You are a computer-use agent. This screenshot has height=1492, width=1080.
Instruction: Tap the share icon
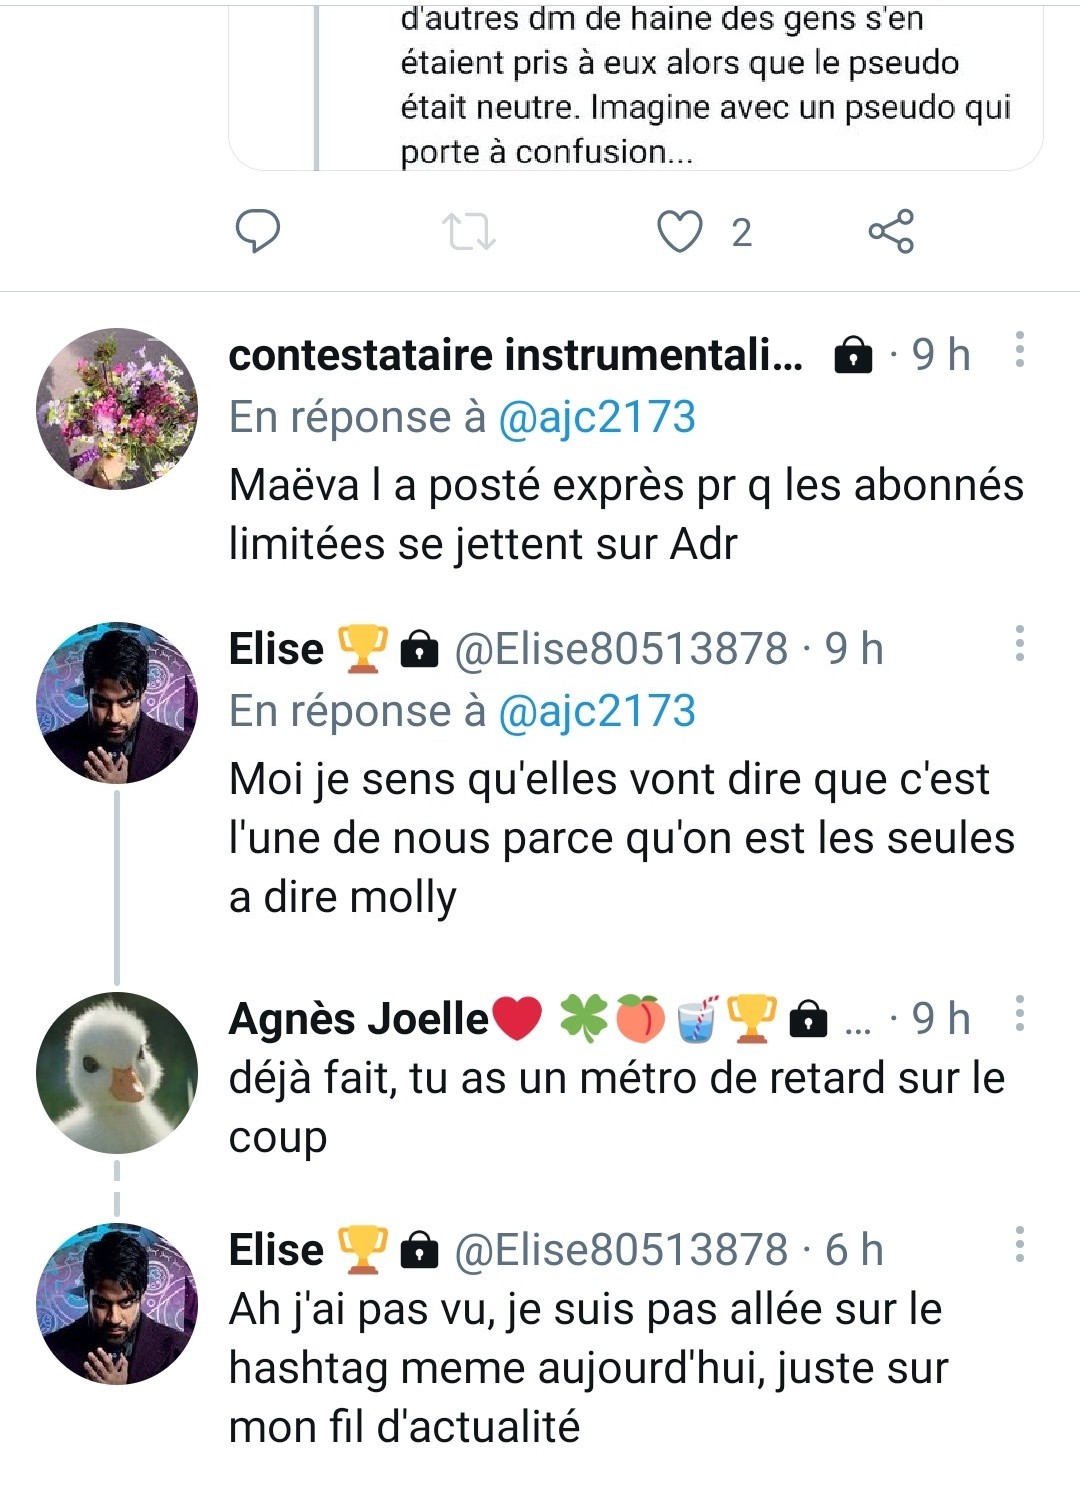point(890,231)
